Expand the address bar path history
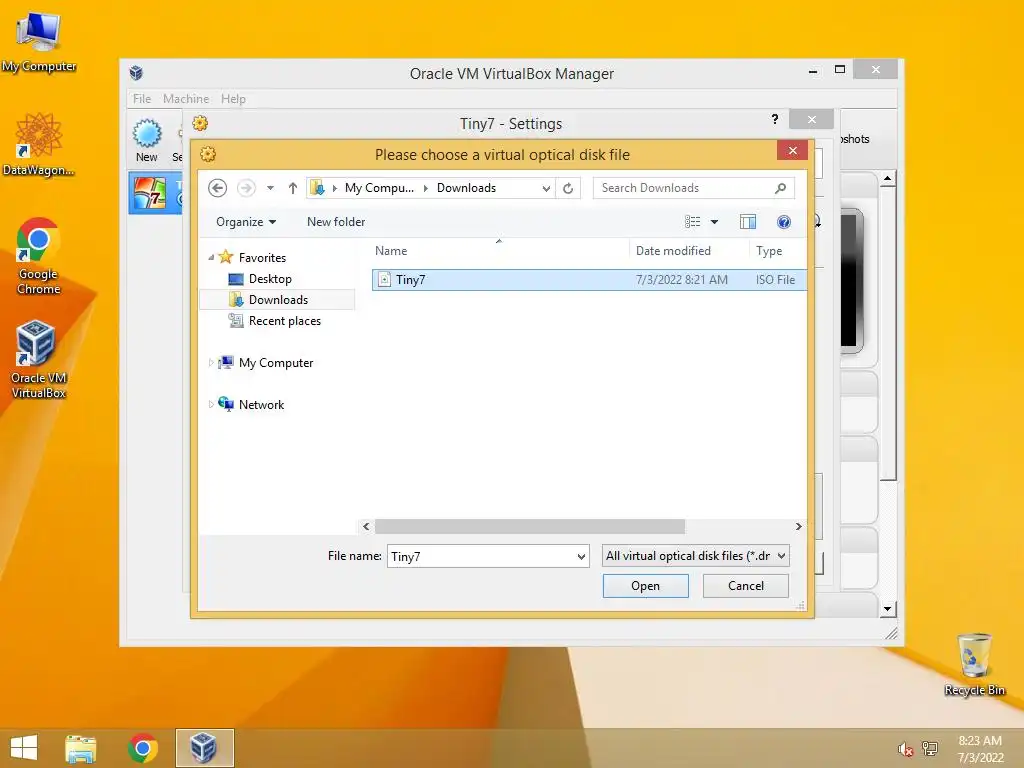The width and height of the screenshot is (1024, 768). 546,188
